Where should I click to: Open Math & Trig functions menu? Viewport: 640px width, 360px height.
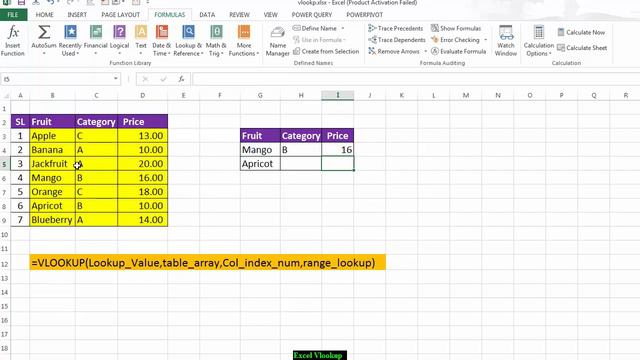coord(216,40)
